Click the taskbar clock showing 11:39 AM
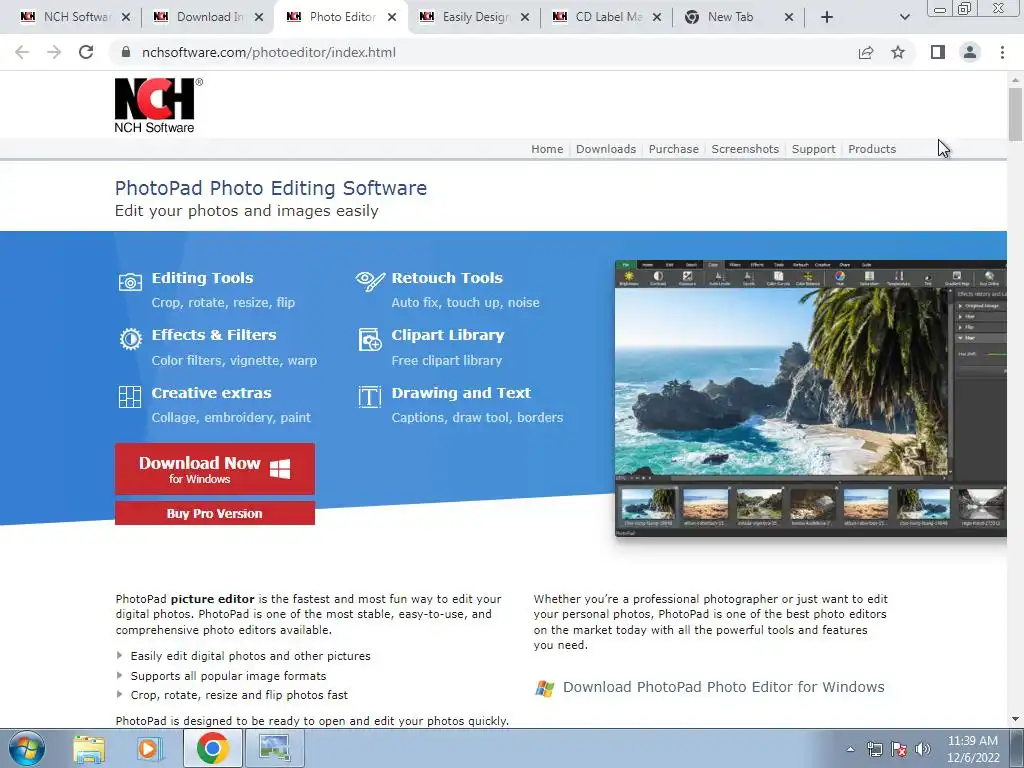Viewport: 1024px width, 768px height. tap(973, 749)
